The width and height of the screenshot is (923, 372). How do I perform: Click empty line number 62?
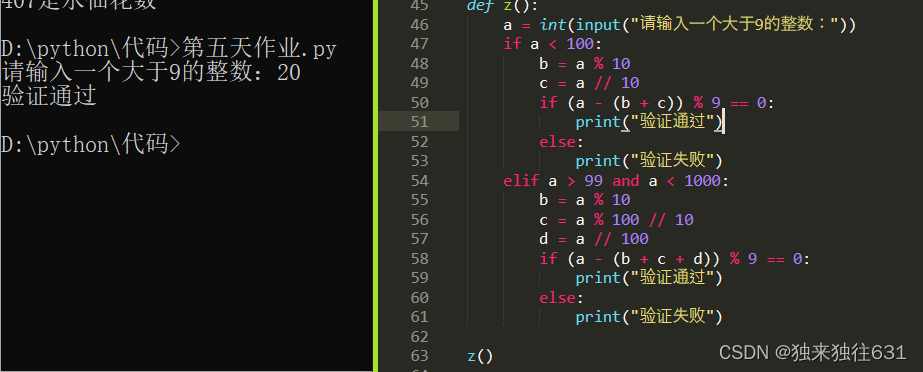tap(419, 337)
